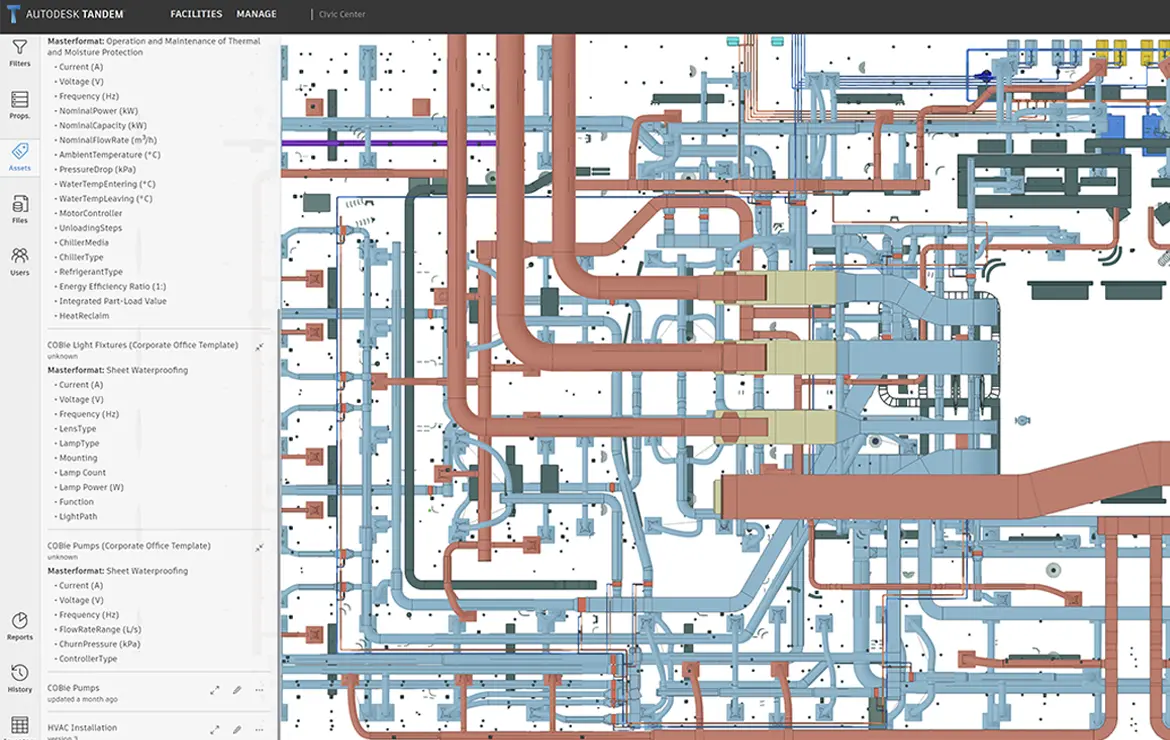This screenshot has height=740, width=1170.
Task: Open the MANAGE menu
Action: click(256, 13)
